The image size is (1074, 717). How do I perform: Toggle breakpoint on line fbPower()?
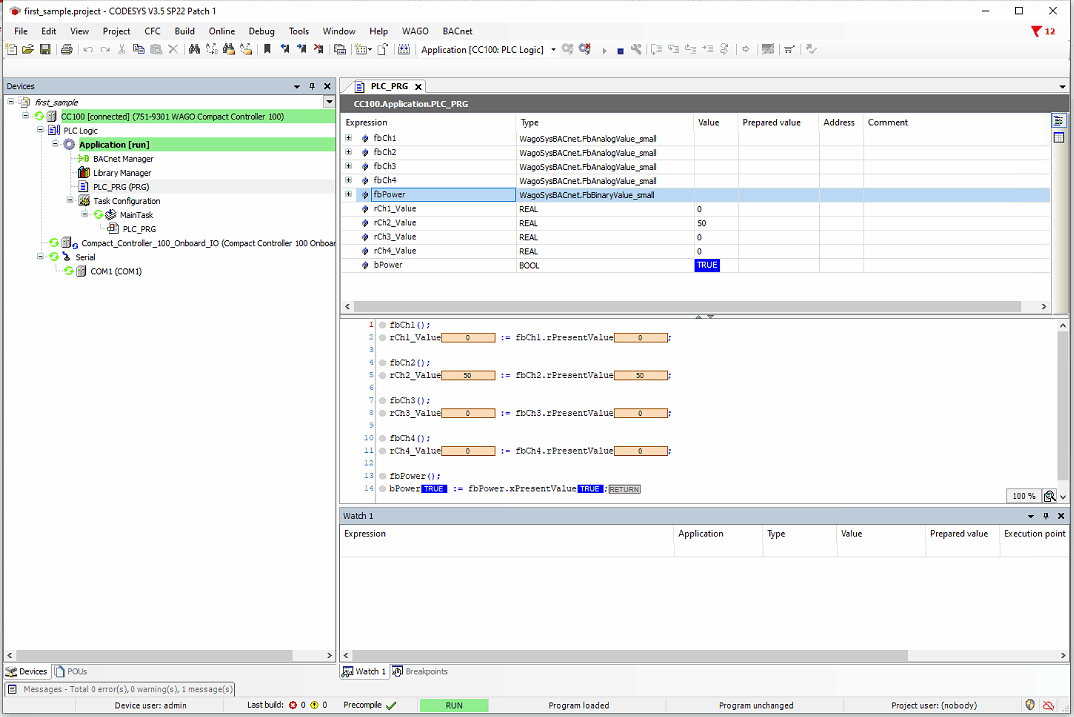382,476
